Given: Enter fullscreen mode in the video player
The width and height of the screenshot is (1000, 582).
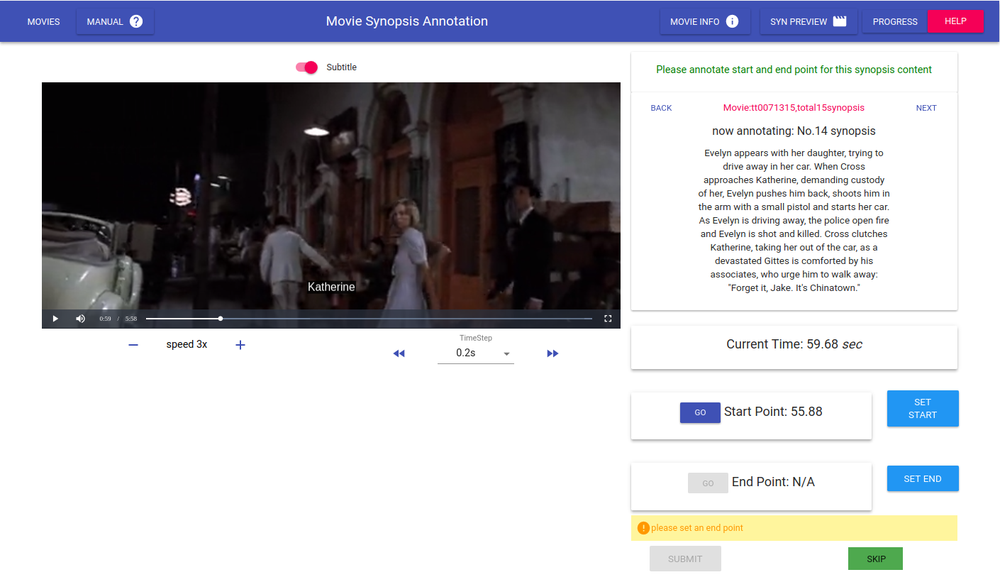Looking at the screenshot, I should (607, 319).
